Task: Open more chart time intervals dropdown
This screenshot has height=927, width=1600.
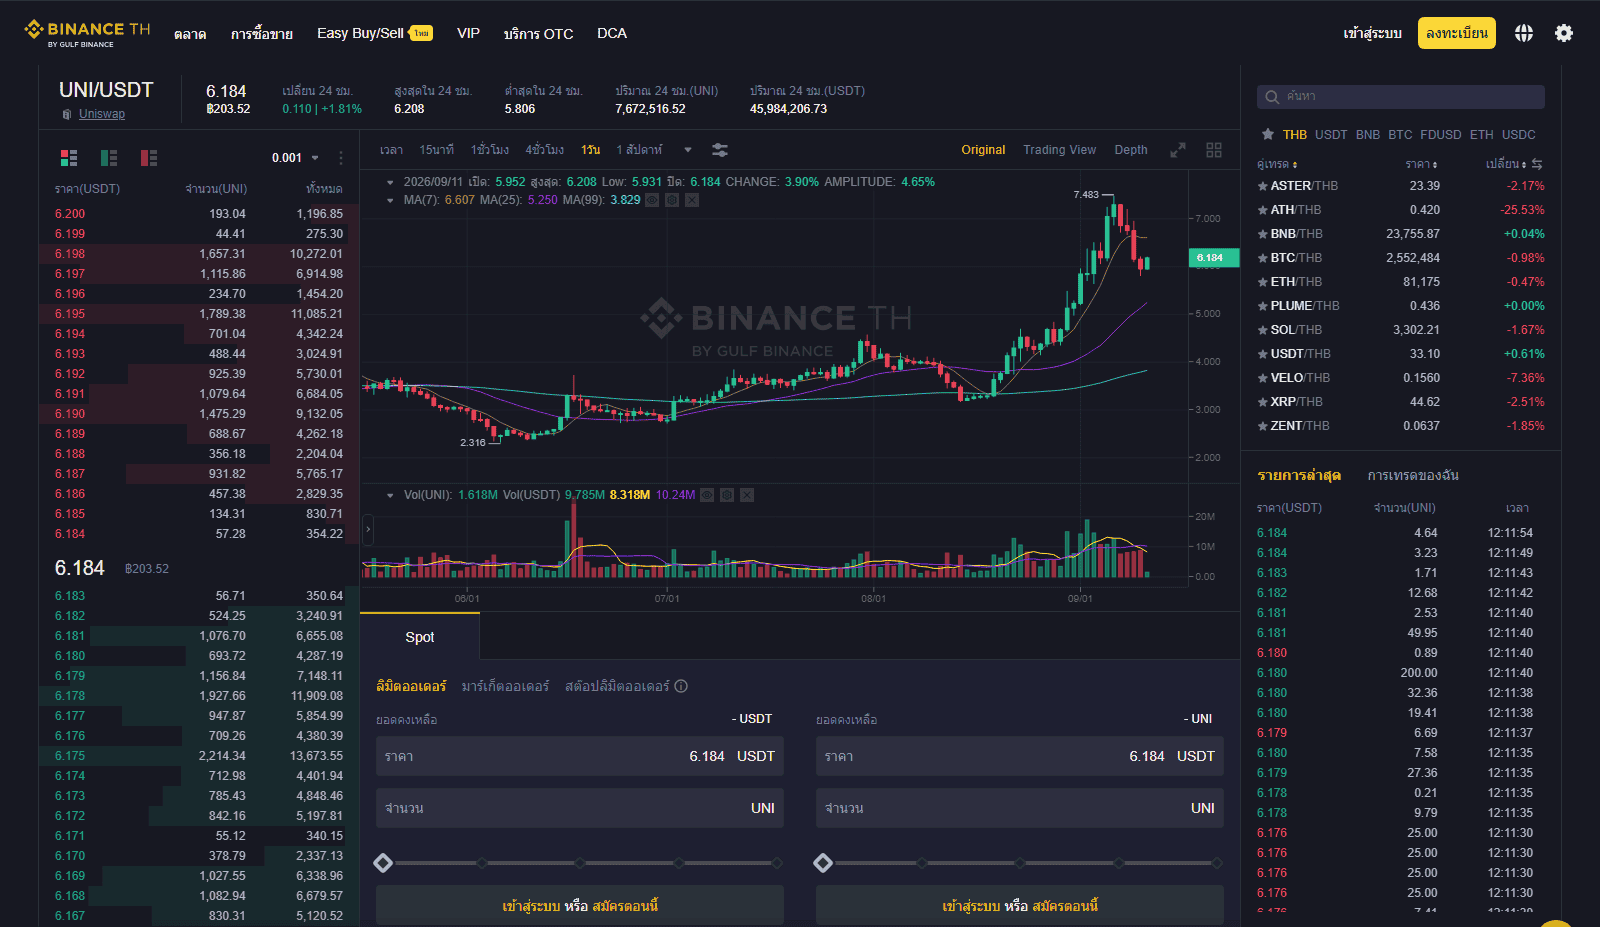Action: click(688, 150)
